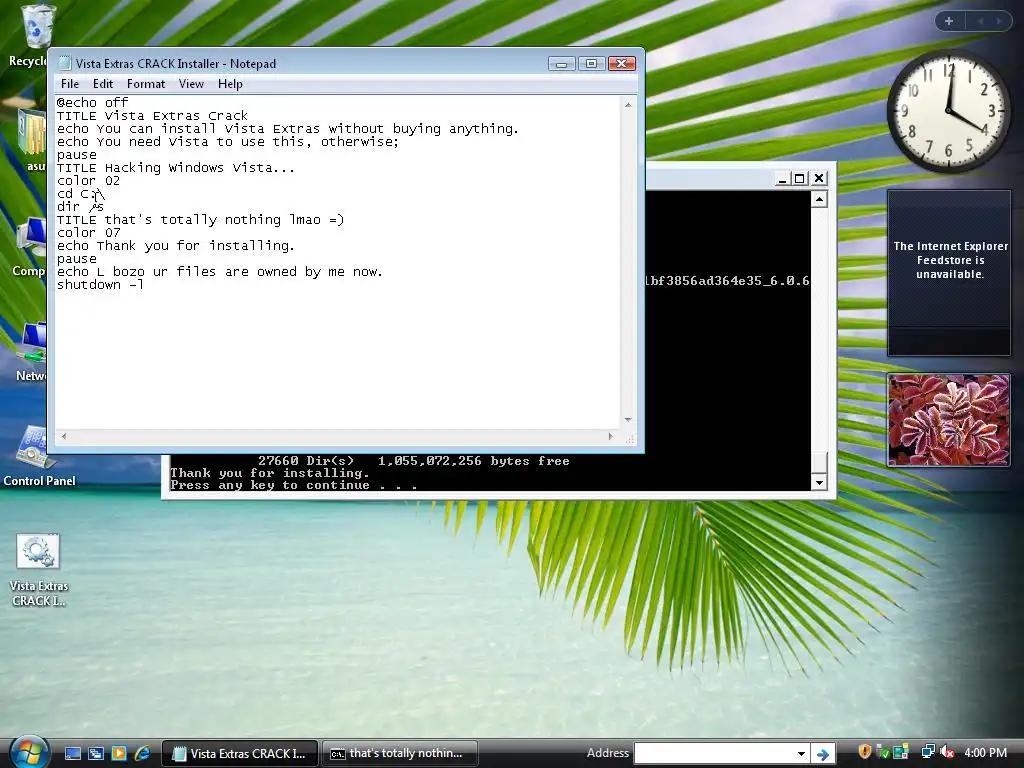
Task: Minimize the Notepad window
Action: click(562, 63)
